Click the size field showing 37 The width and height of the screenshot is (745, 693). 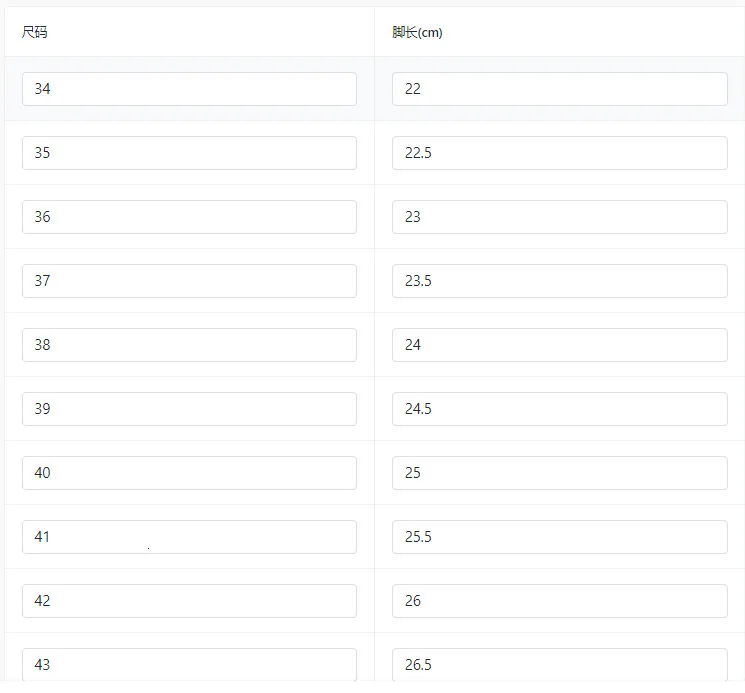coord(189,281)
